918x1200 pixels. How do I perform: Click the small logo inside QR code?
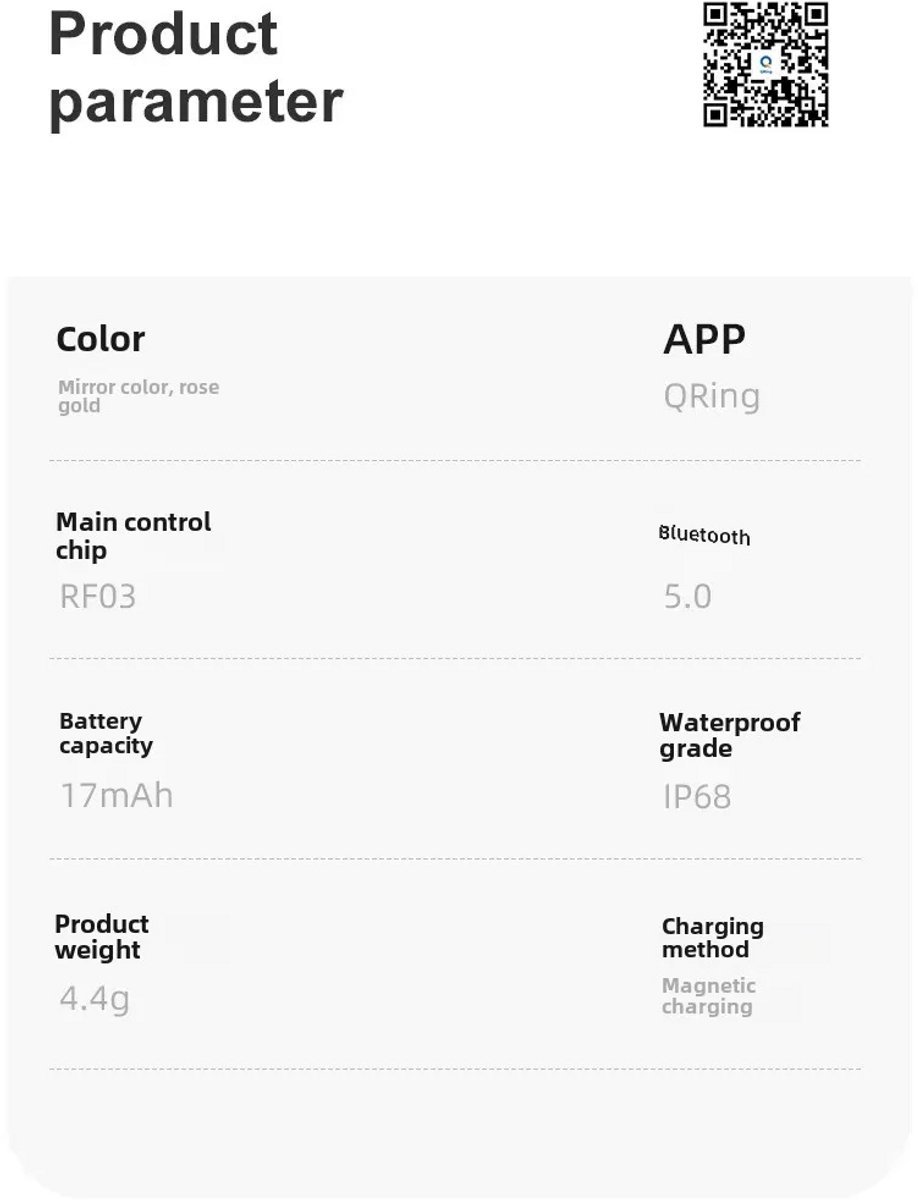[x=766, y=66]
